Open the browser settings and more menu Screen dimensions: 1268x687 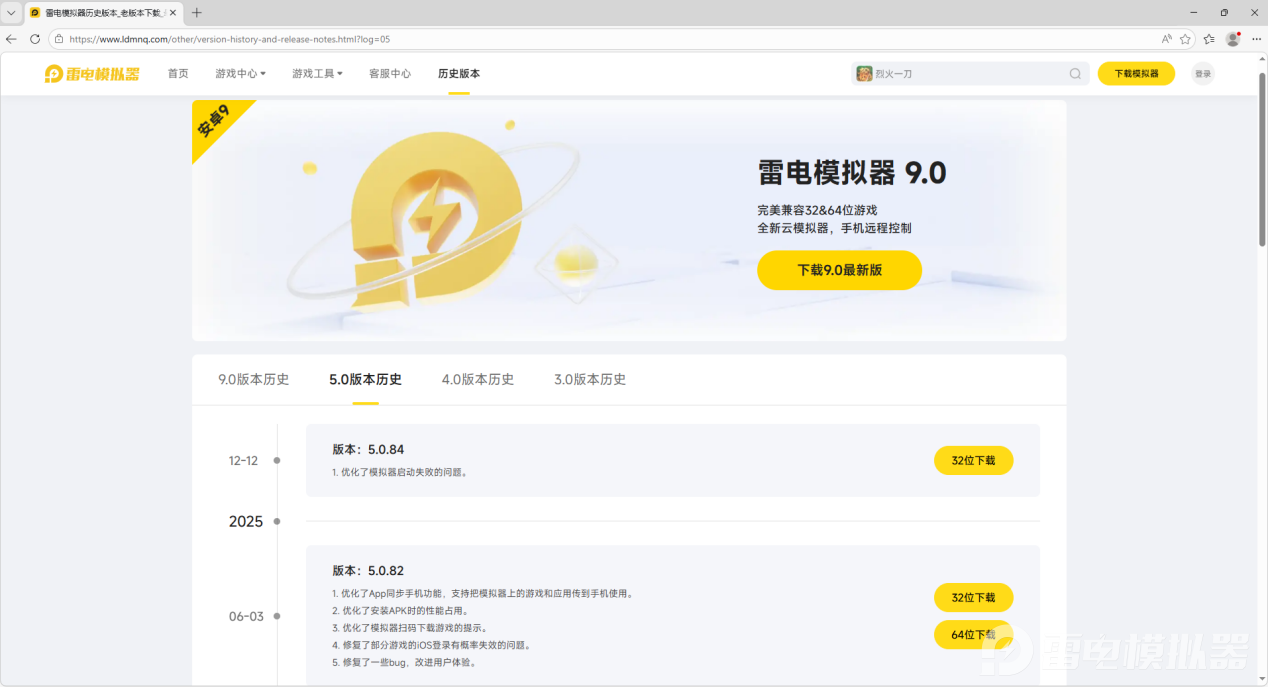click(x=1256, y=39)
